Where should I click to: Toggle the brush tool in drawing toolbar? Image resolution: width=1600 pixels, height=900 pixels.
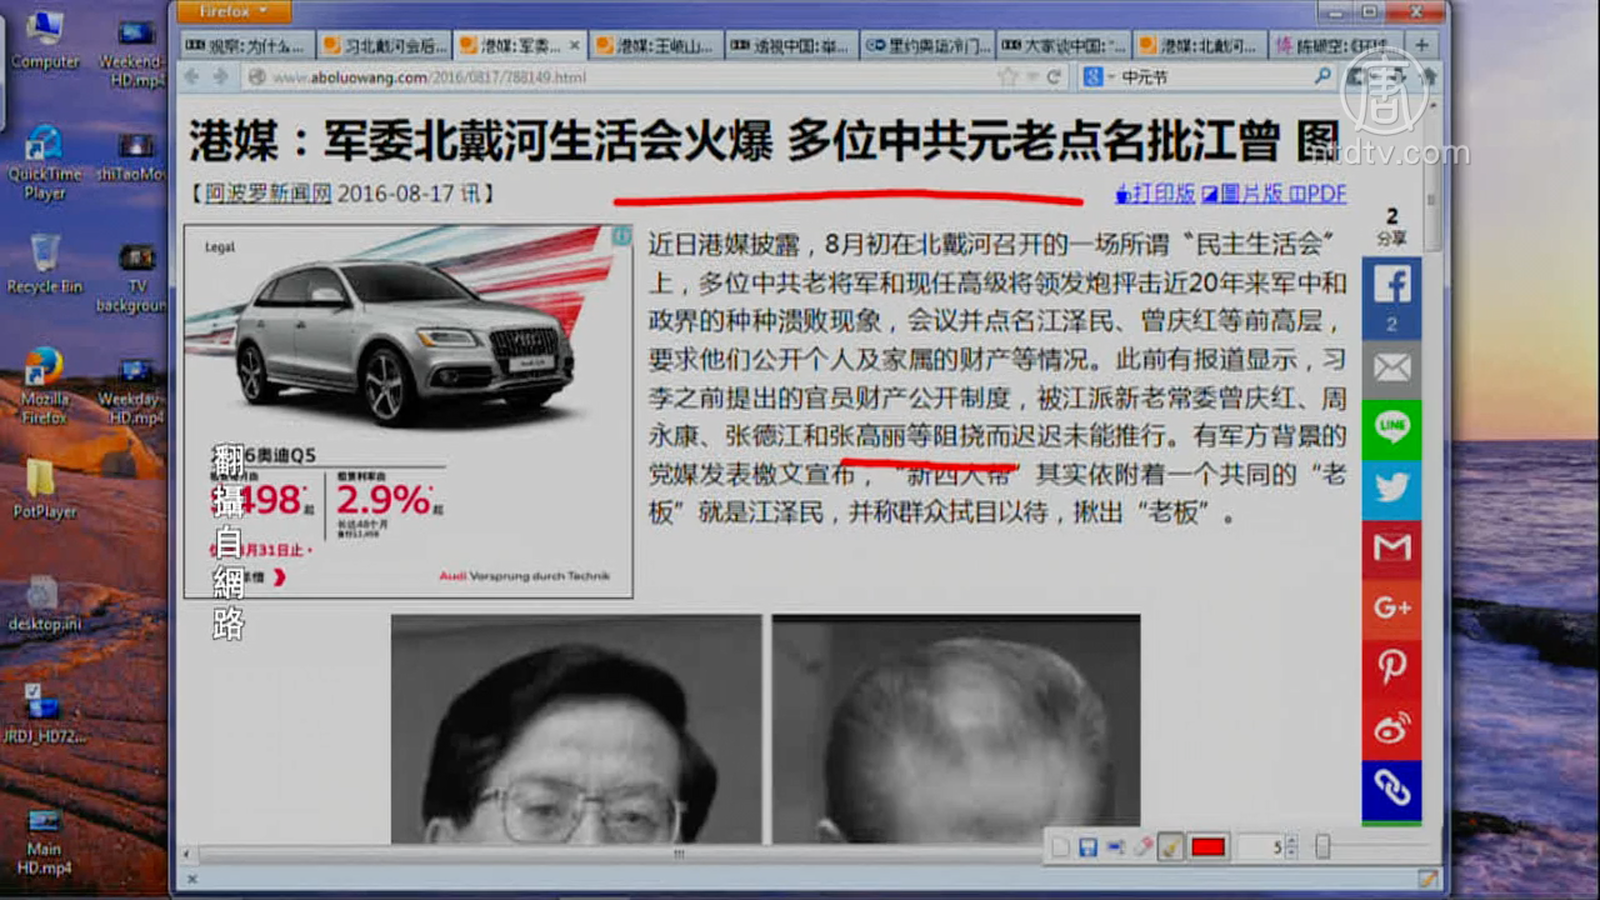click(x=1170, y=848)
